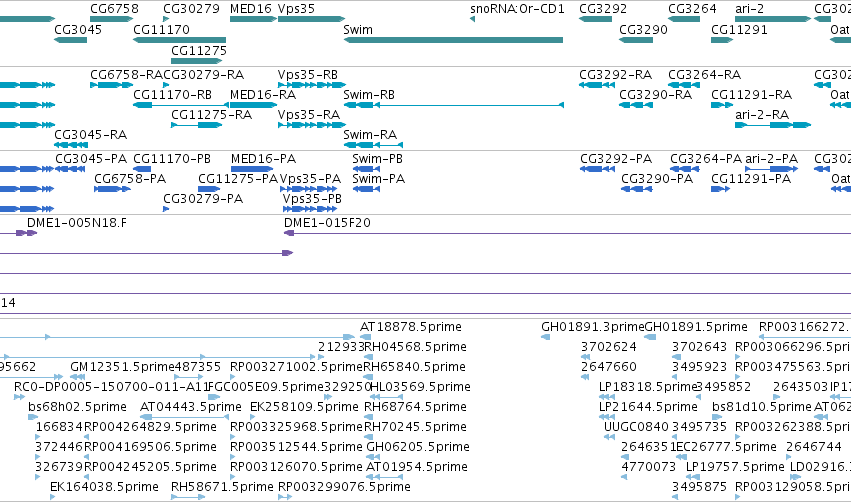
Task: Select the CG11275-RA transcript label
Action: (211, 115)
